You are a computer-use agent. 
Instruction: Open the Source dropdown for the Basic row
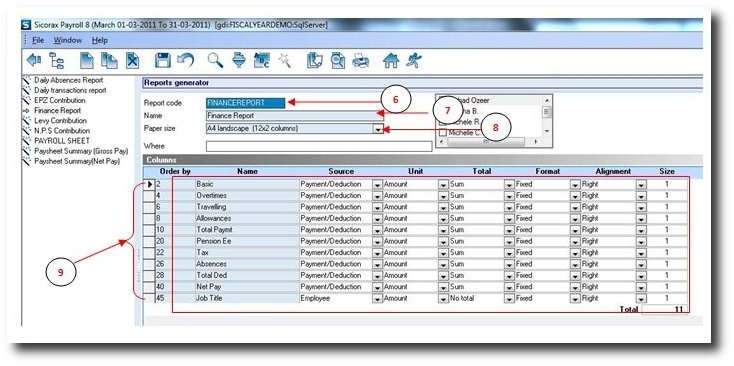click(377, 184)
